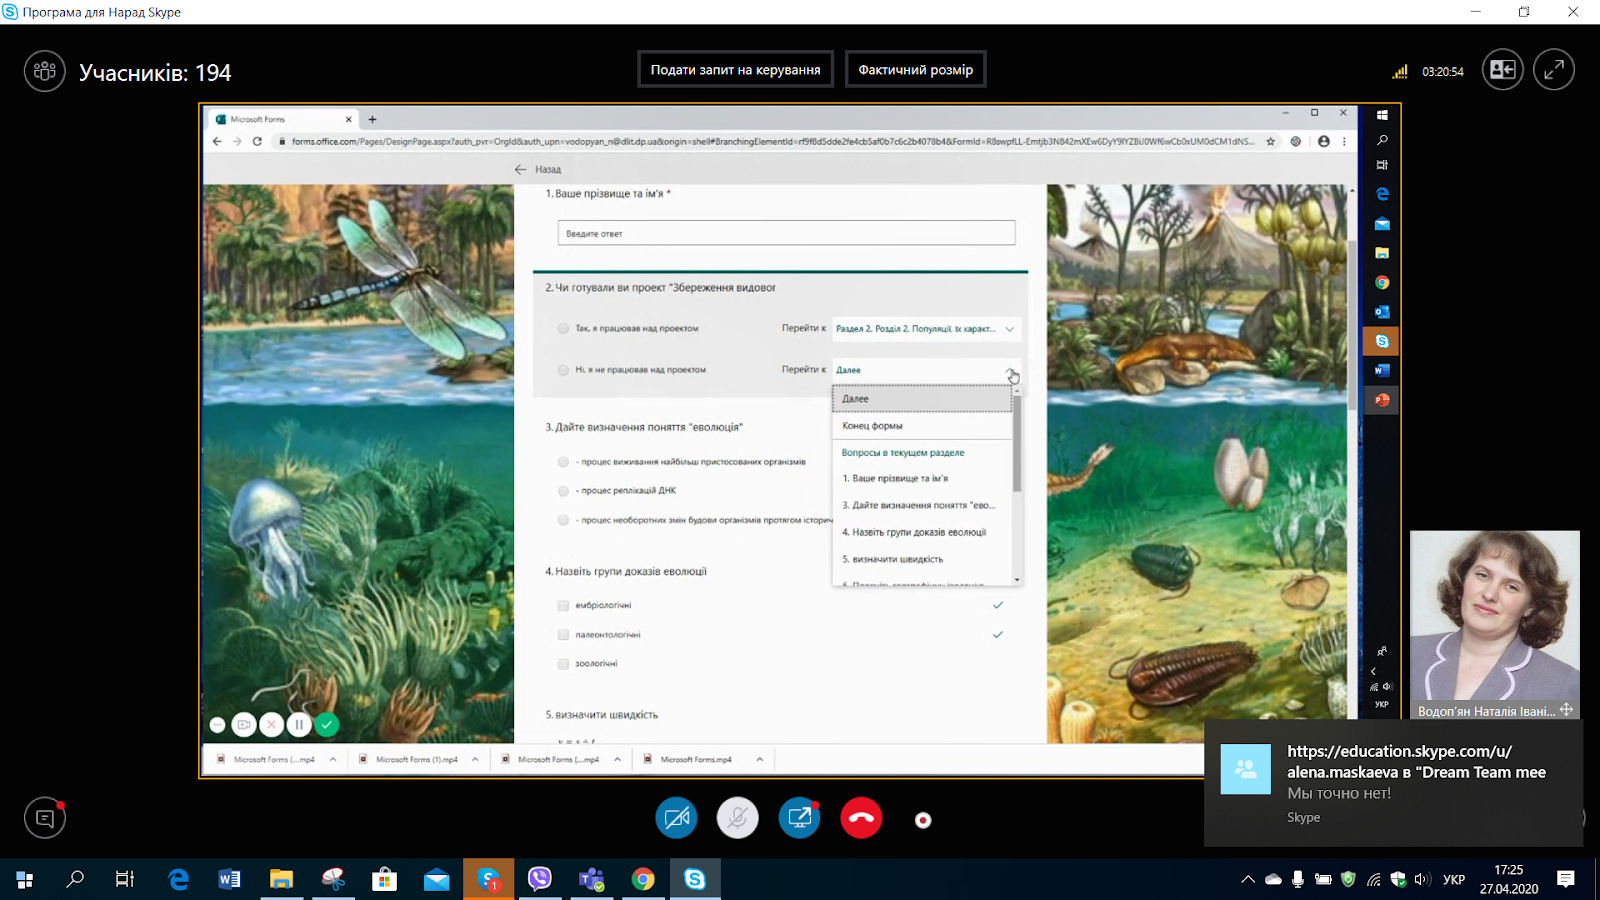Screen dimensions: 1600x900
Task: Choose 1. Ваше прізвище та ім'я option
Action: click(x=922, y=479)
